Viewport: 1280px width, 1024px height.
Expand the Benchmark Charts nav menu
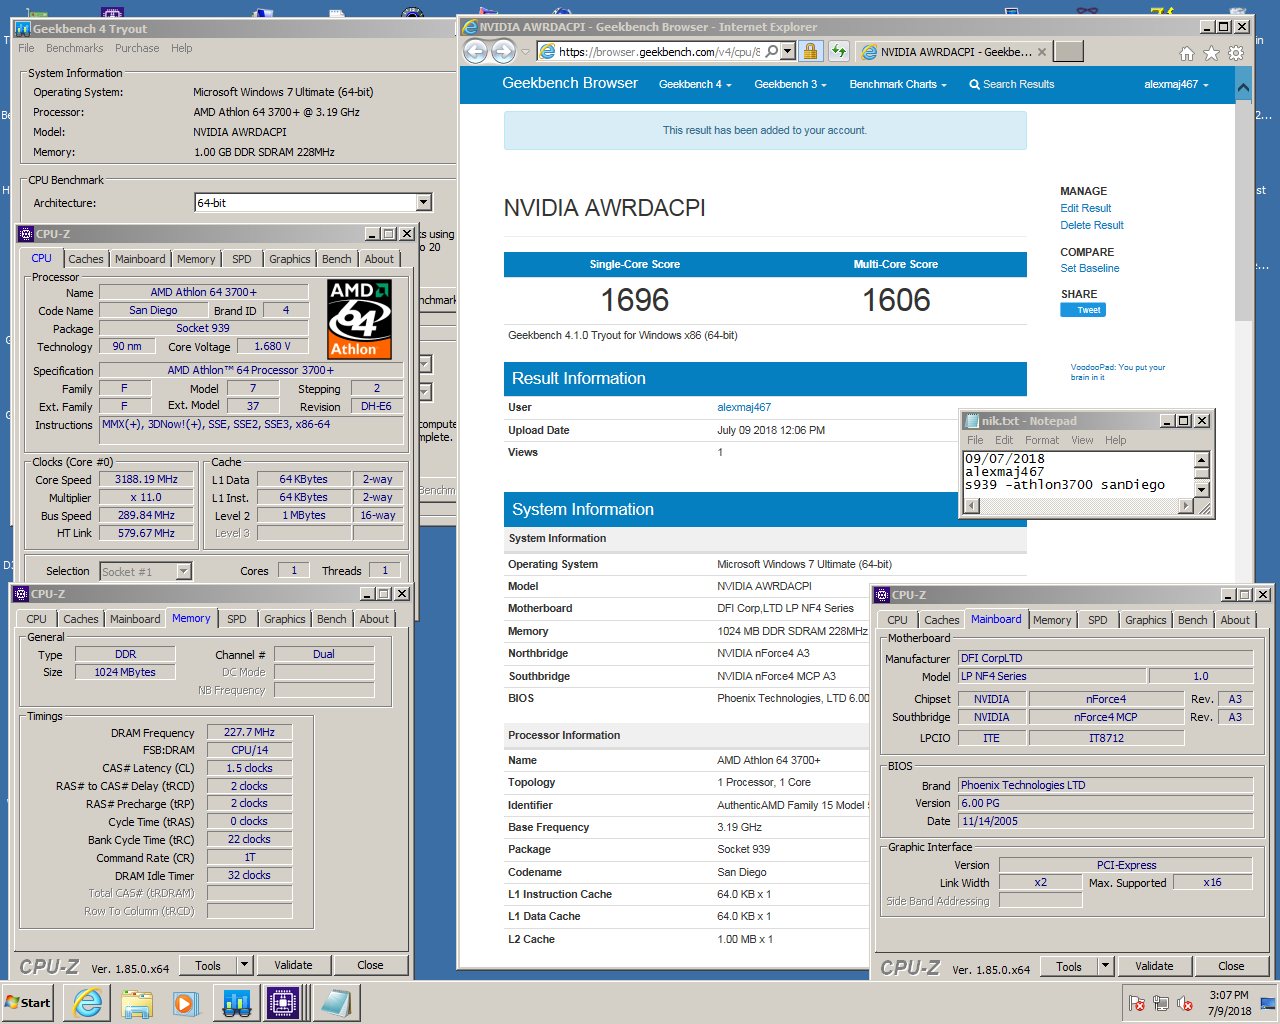click(898, 85)
